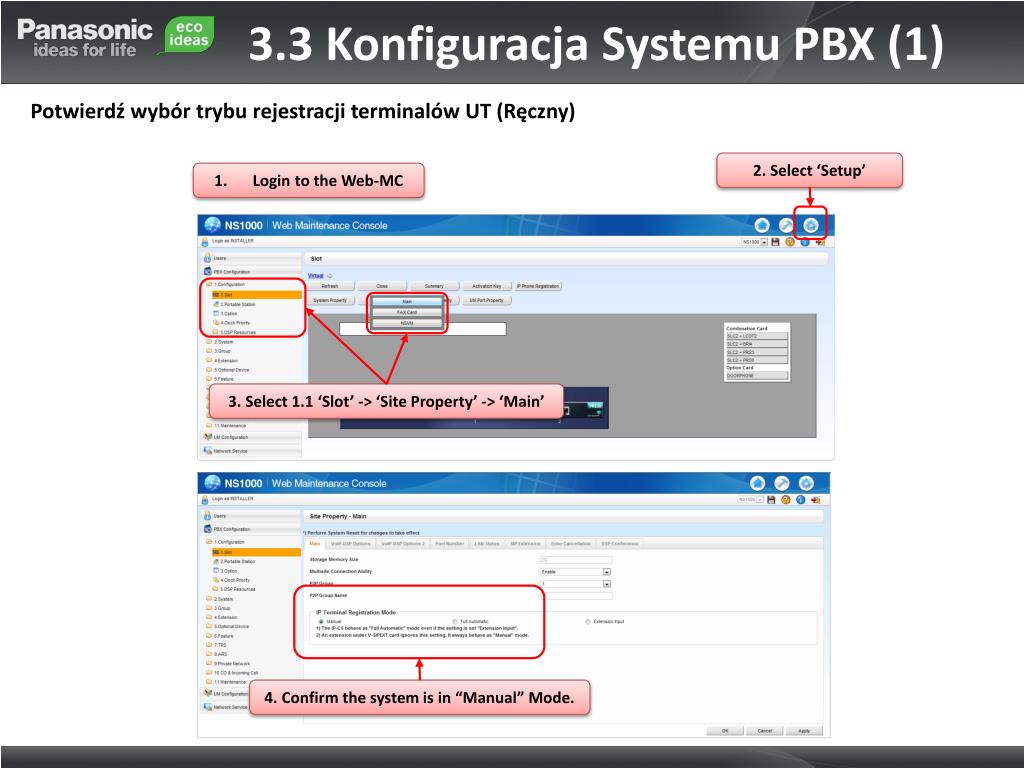
Task: Click the floppy save icon on the Slot screen
Action: click(776, 242)
